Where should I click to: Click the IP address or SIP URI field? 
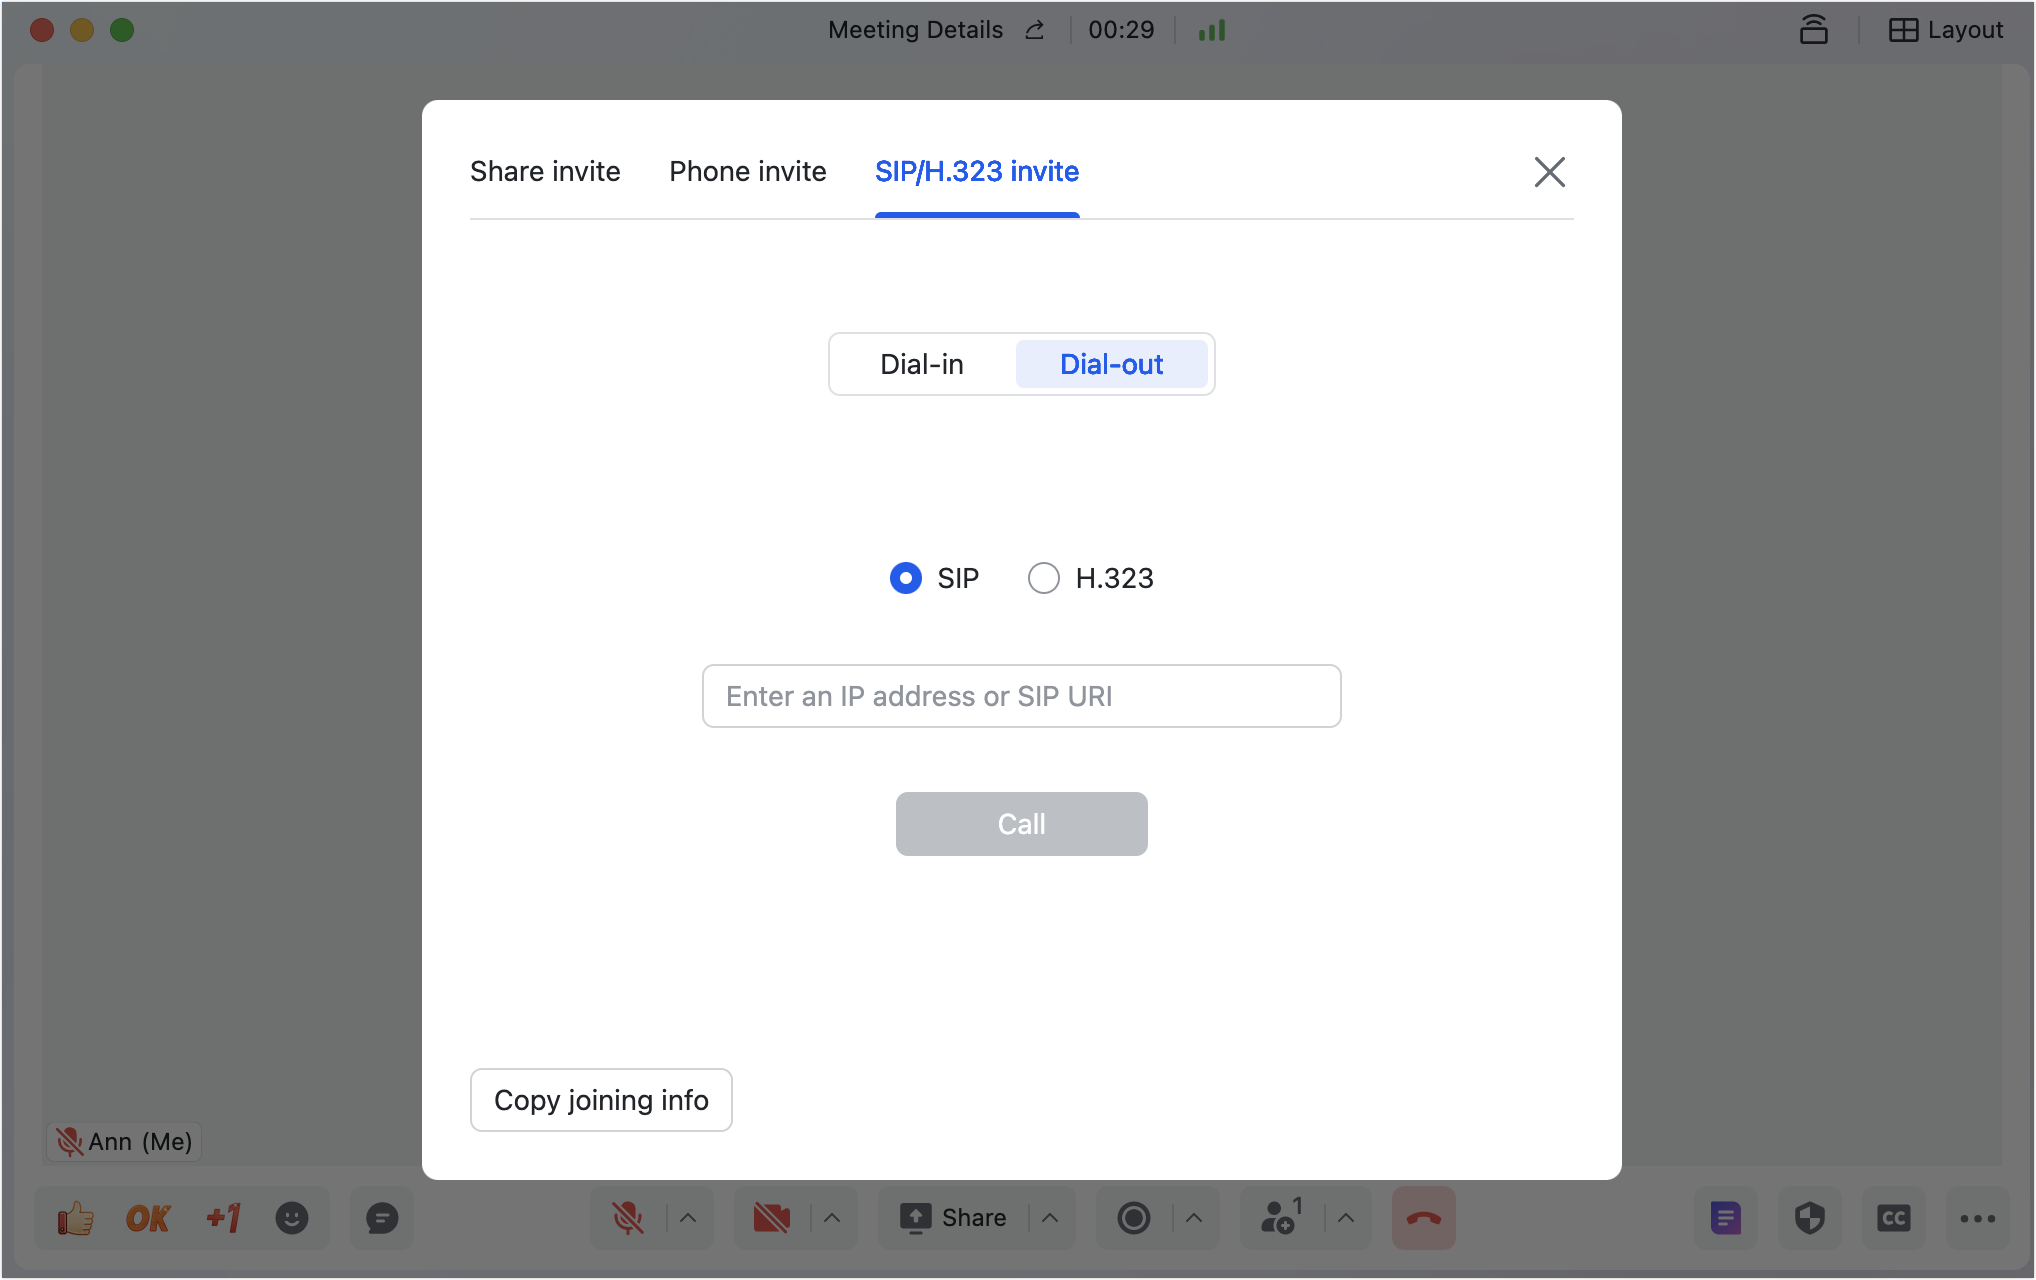[1022, 696]
